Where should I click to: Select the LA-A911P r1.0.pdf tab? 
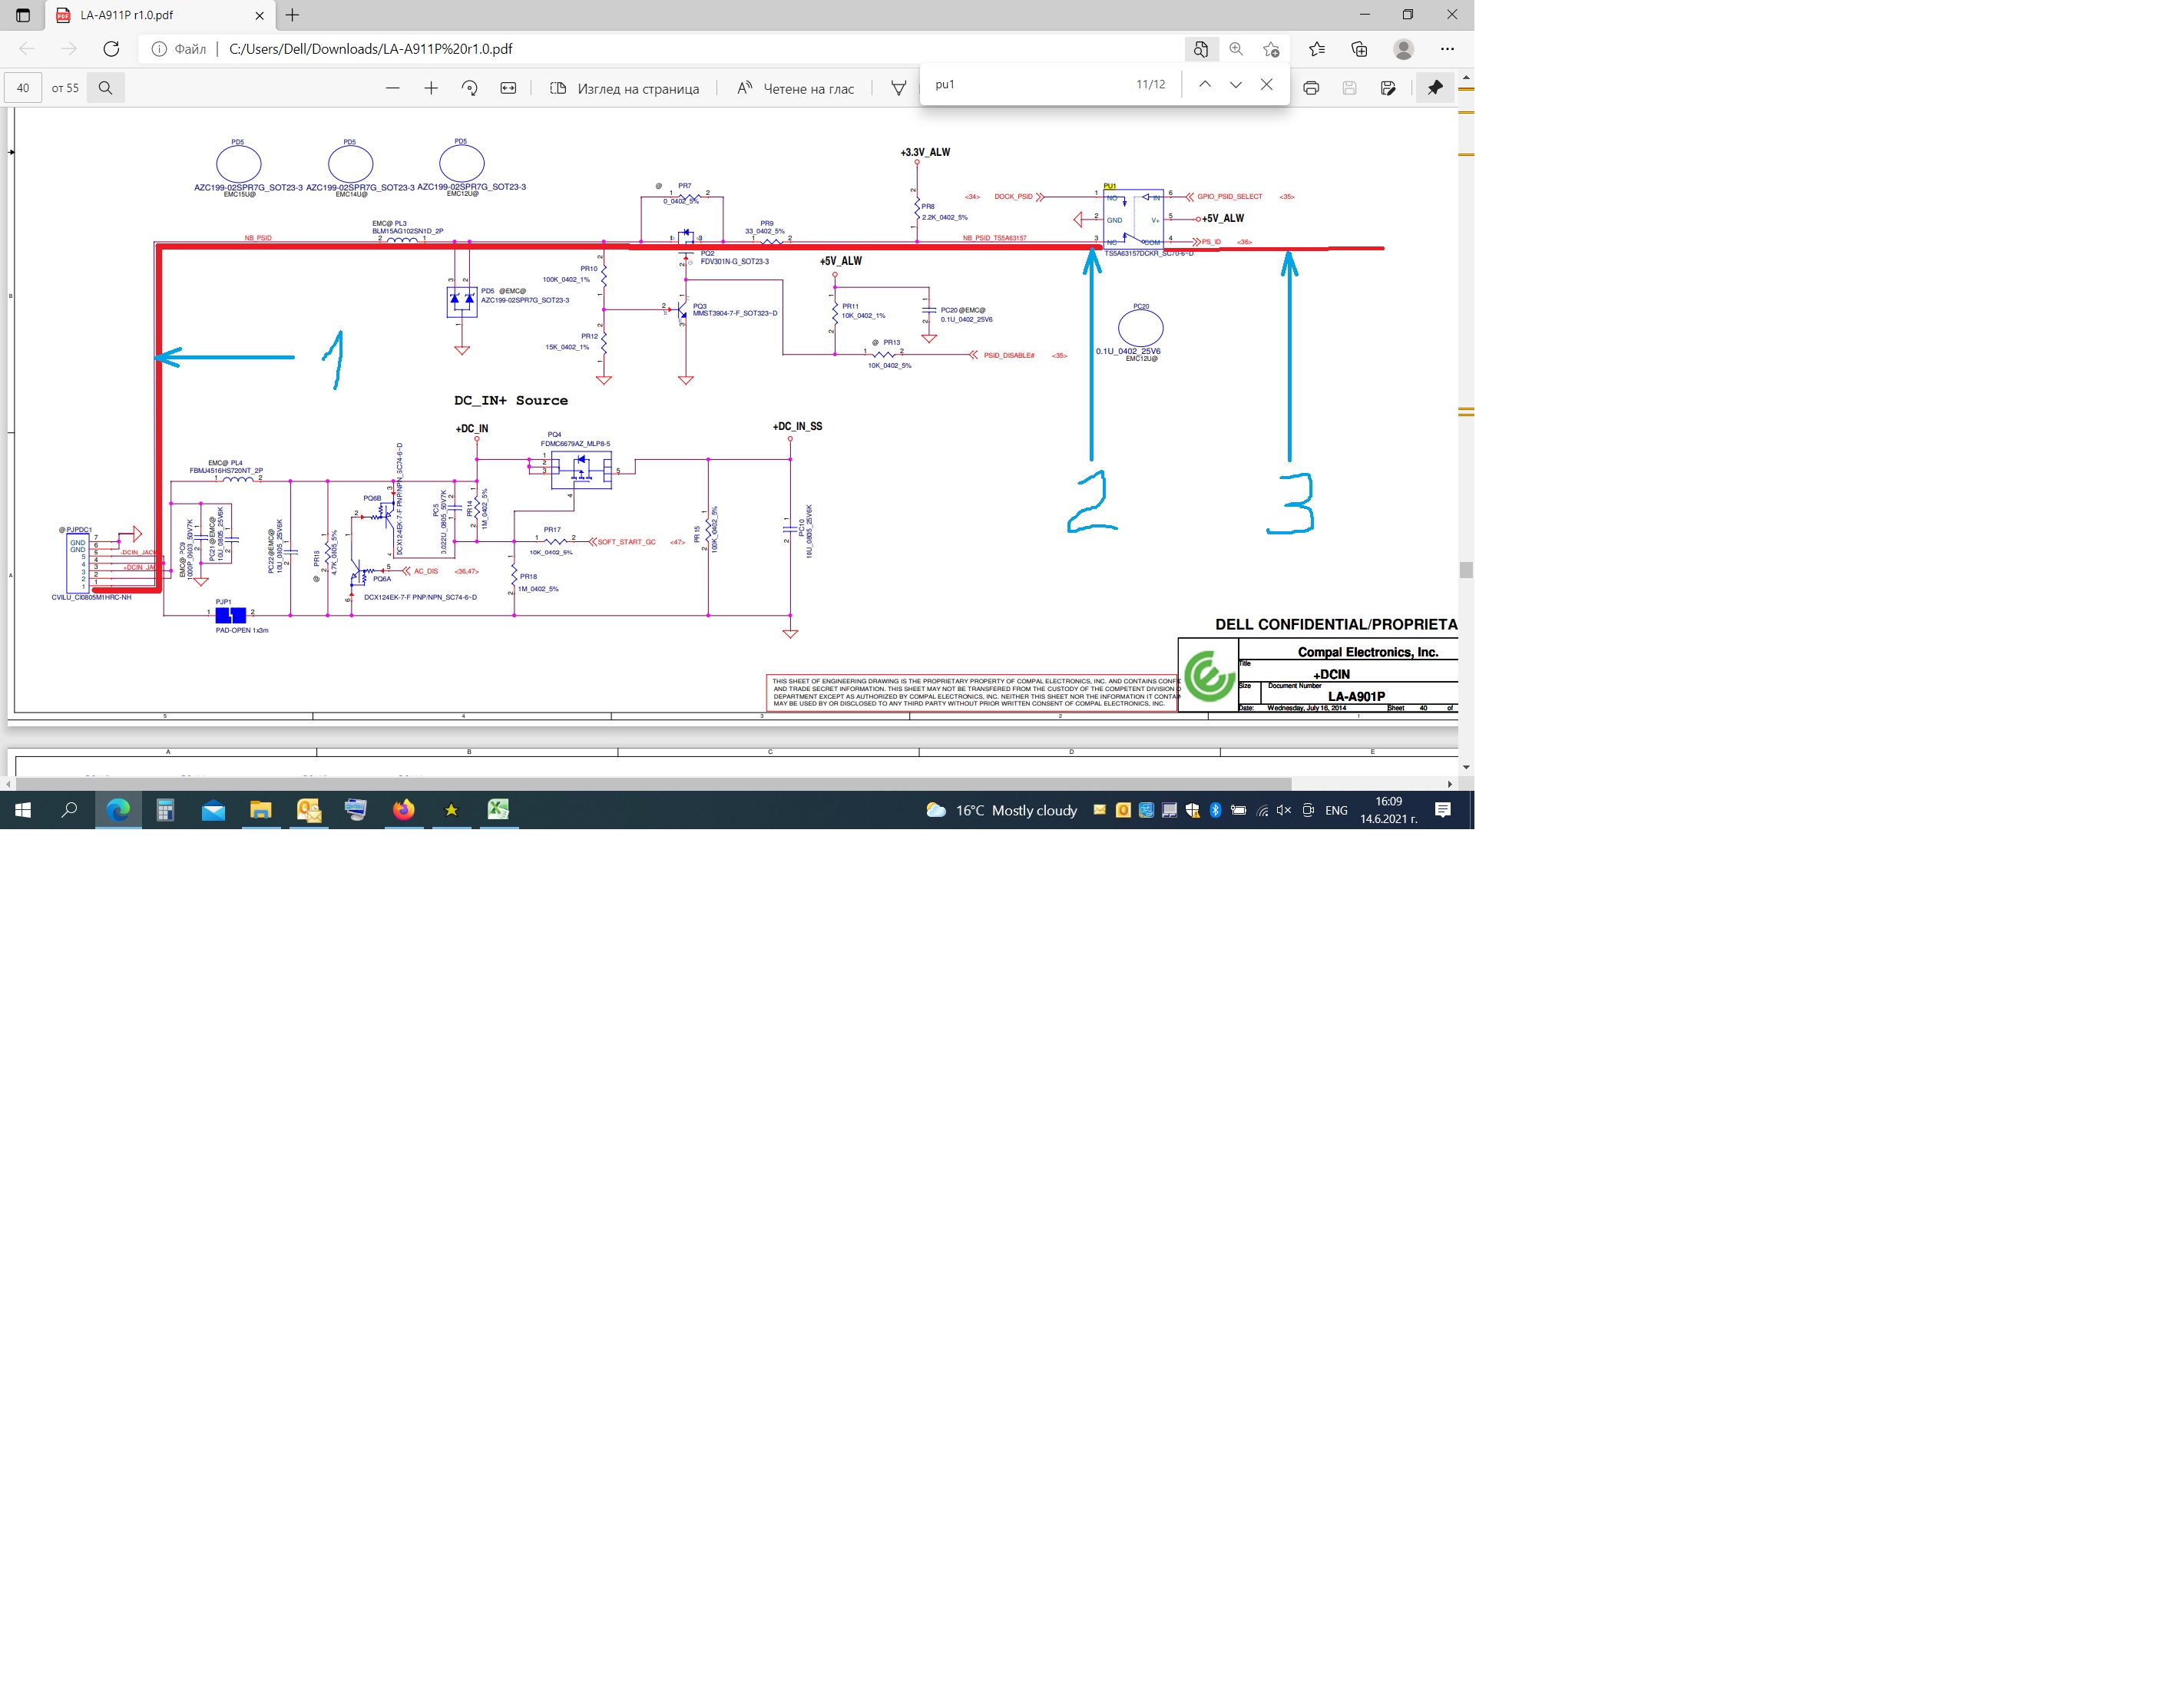[x=160, y=15]
